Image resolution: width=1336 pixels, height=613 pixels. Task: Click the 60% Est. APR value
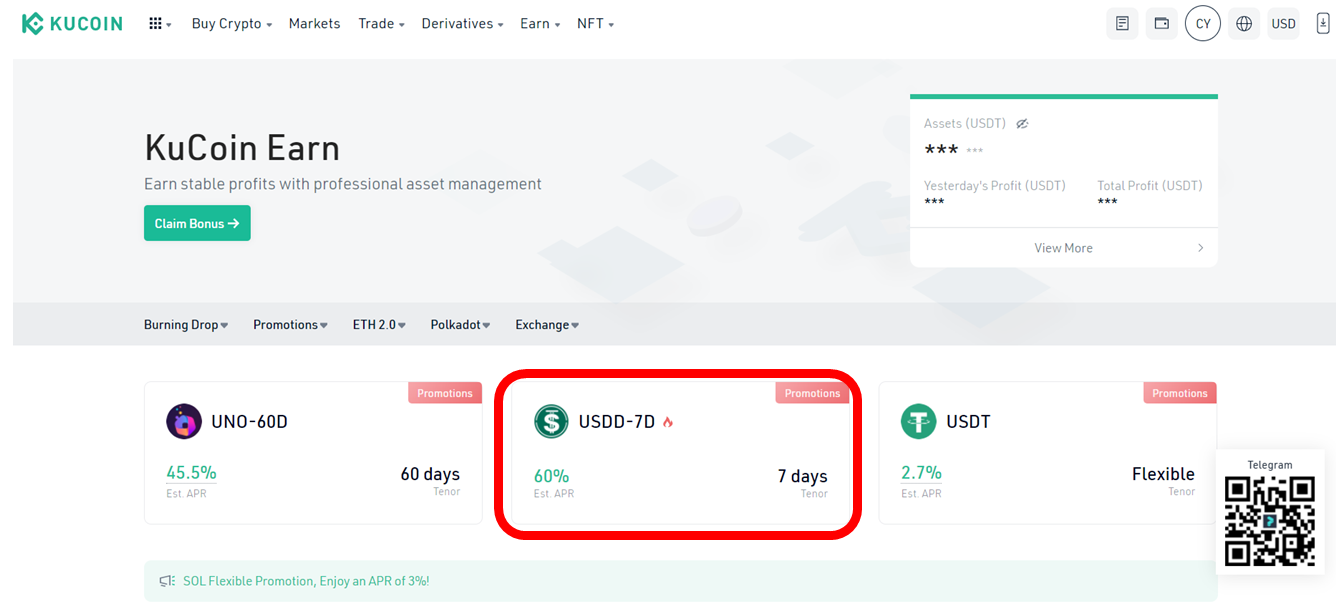tap(551, 476)
